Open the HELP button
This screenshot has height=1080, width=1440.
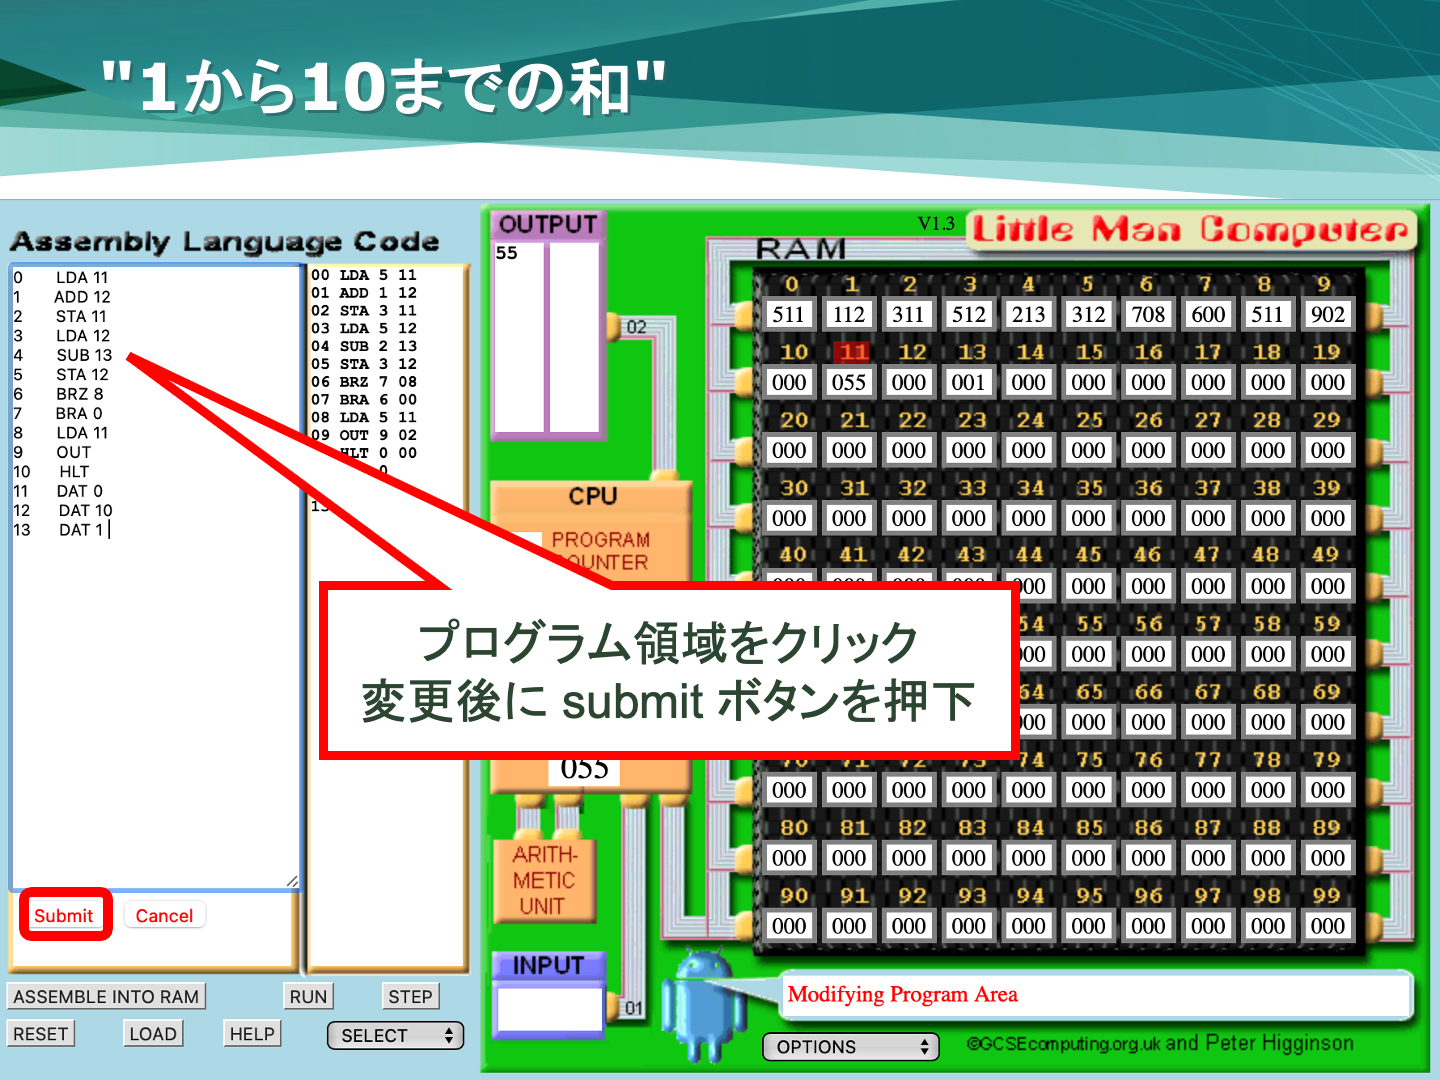[x=252, y=1034]
